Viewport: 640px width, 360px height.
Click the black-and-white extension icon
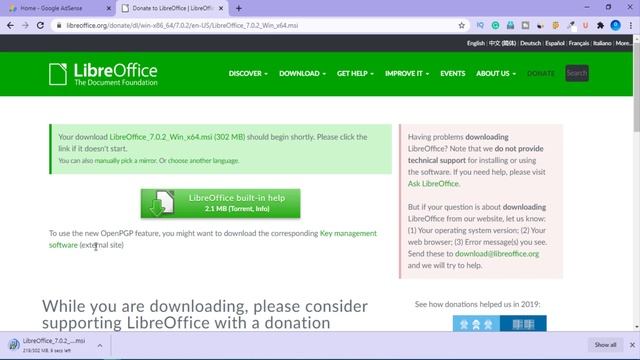pyautogui.click(x=540, y=25)
